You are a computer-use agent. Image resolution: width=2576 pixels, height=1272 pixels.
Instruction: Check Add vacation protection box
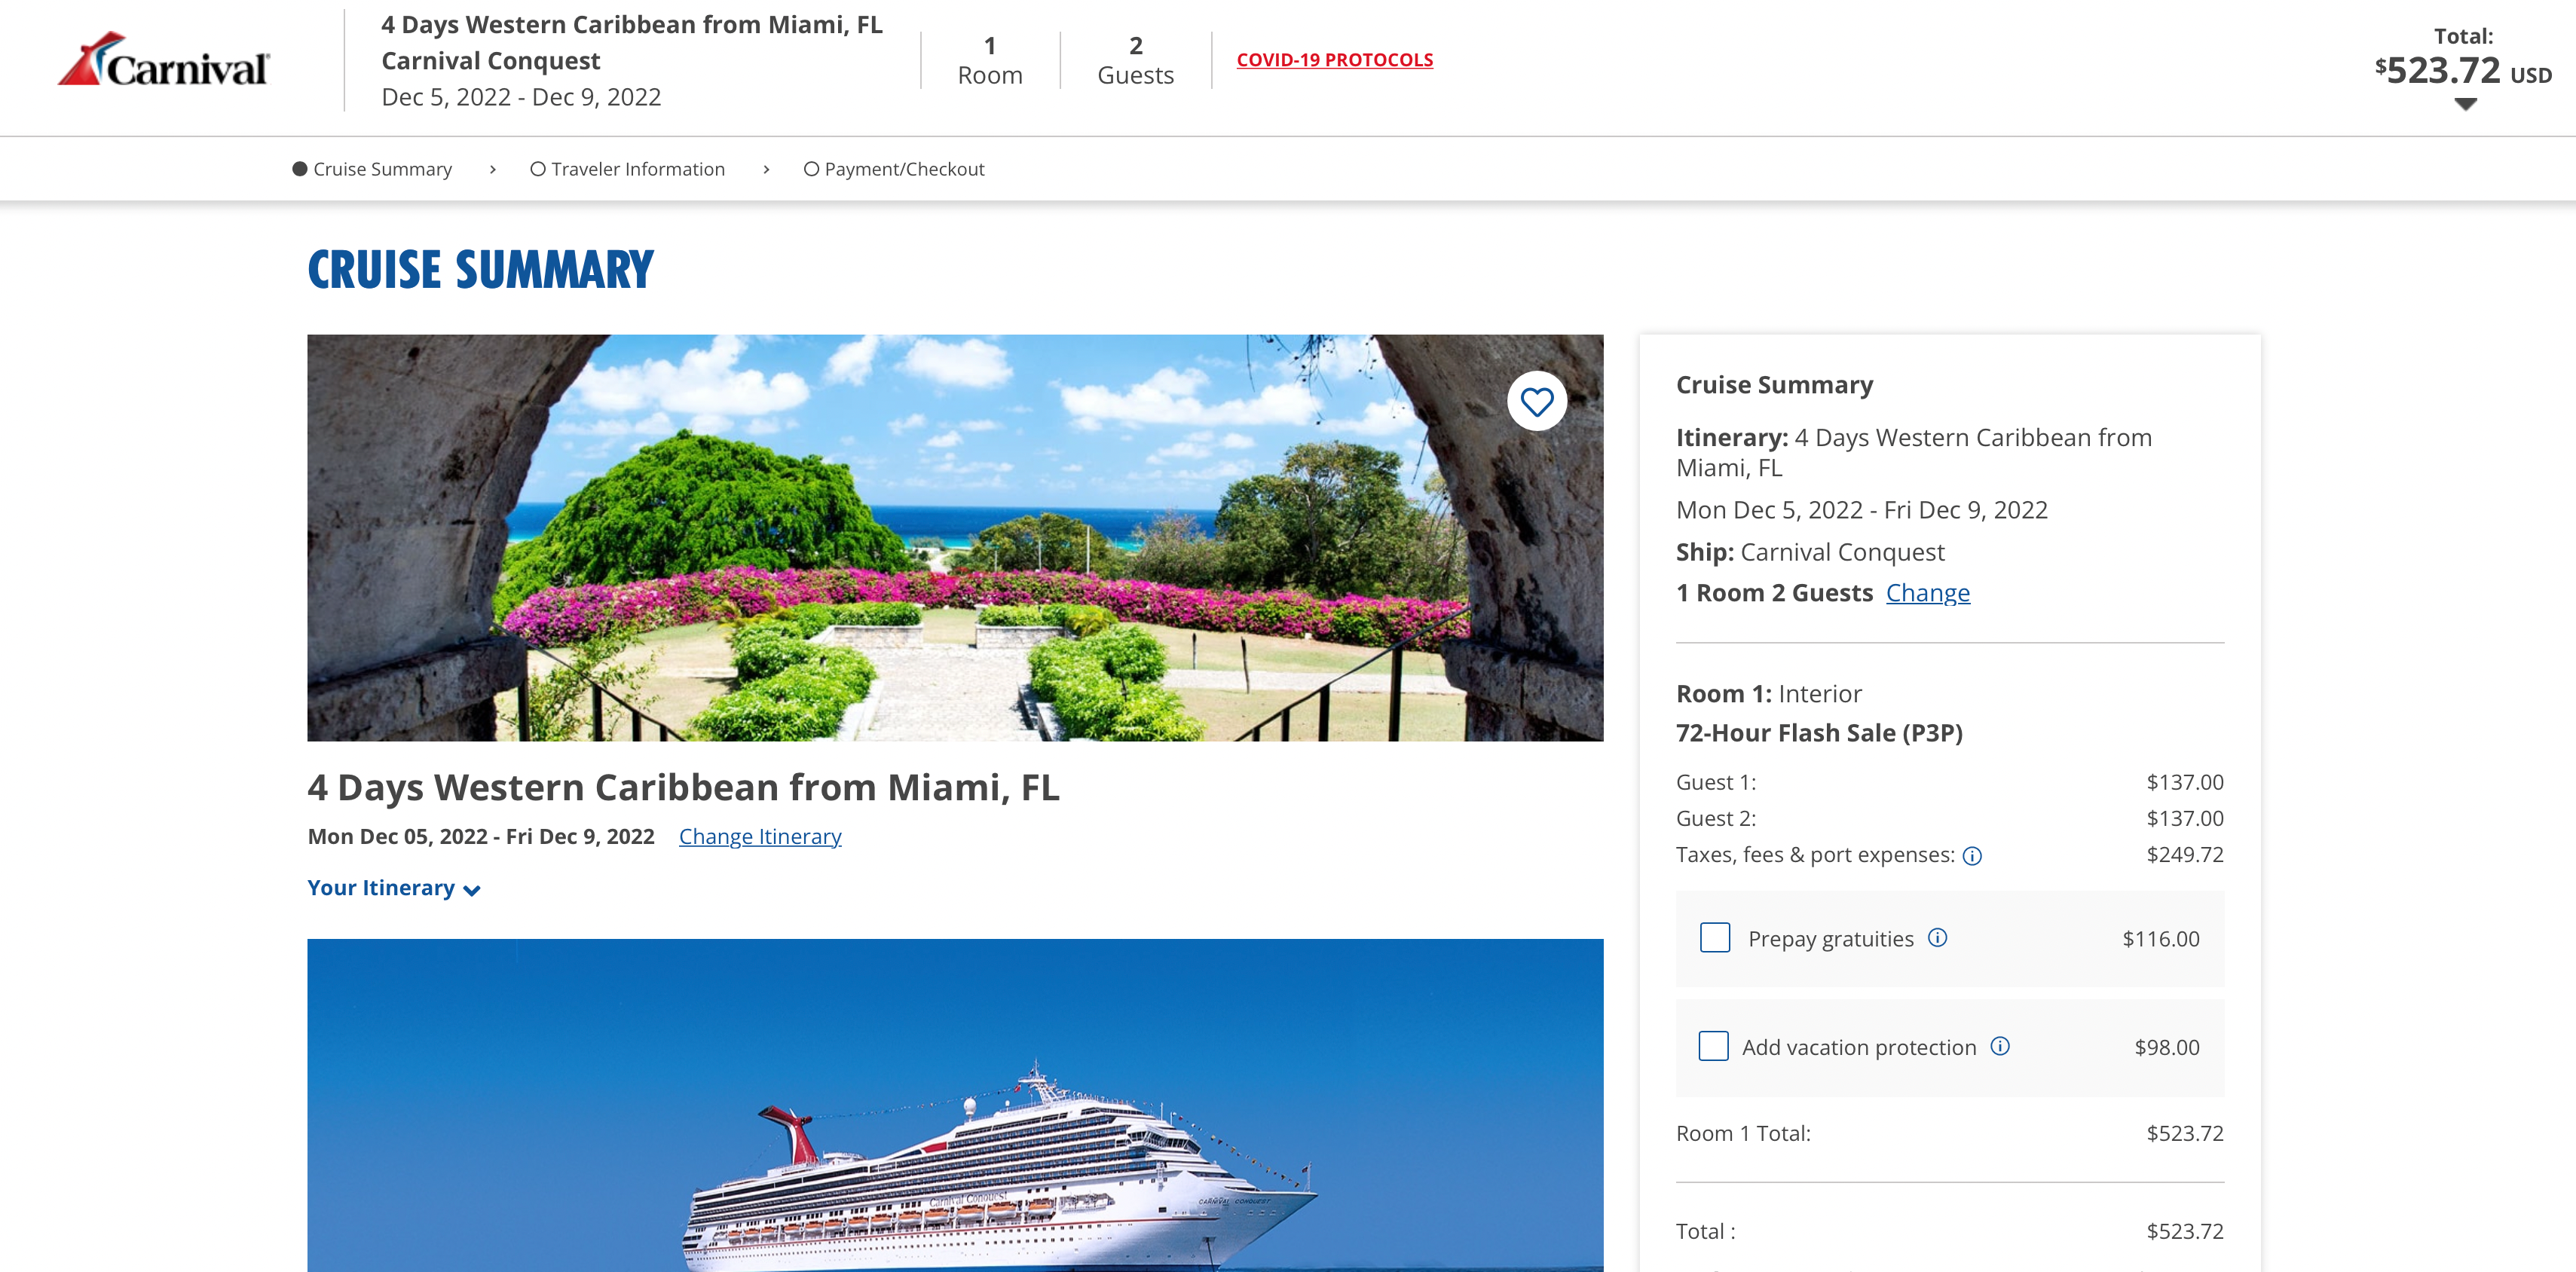pos(1713,1046)
